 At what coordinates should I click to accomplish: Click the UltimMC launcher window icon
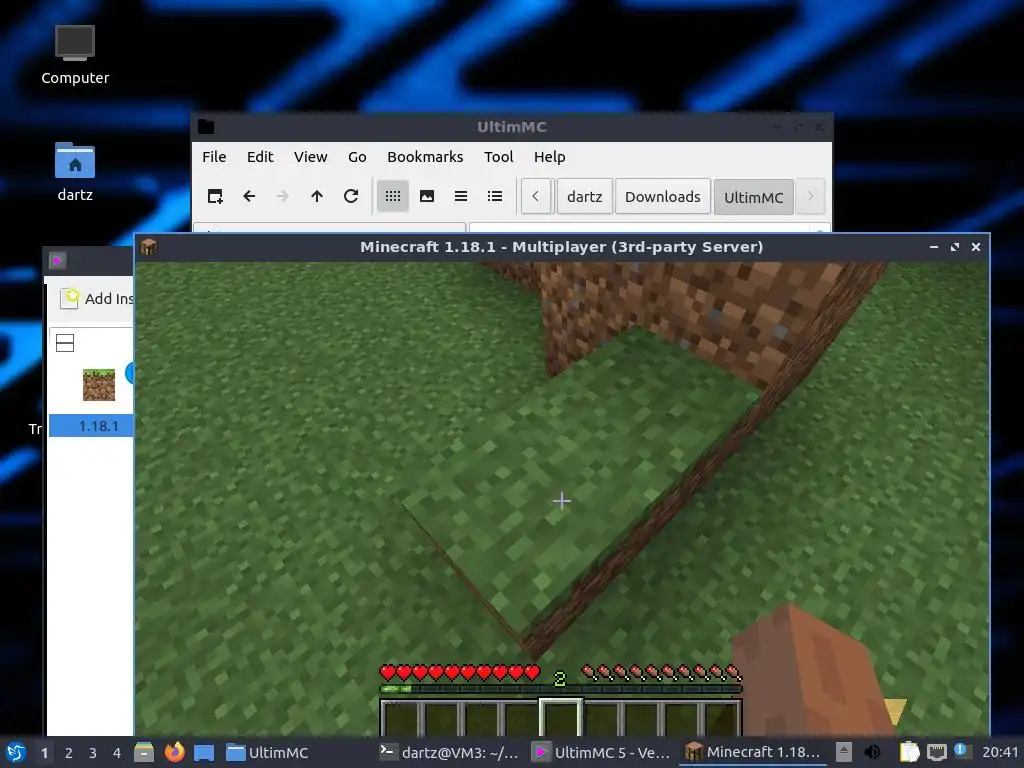coord(57,261)
